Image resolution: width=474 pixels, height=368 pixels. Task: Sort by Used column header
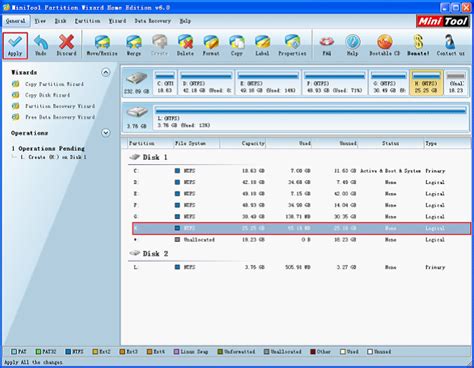coord(289,143)
